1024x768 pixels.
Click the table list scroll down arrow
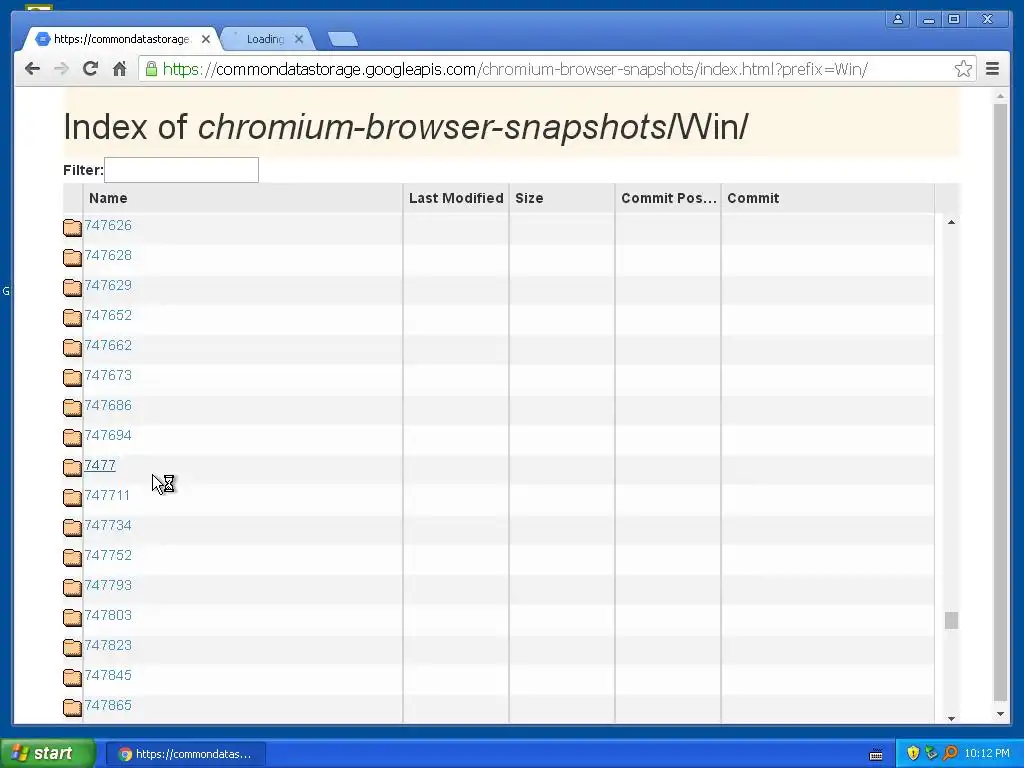click(952, 718)
